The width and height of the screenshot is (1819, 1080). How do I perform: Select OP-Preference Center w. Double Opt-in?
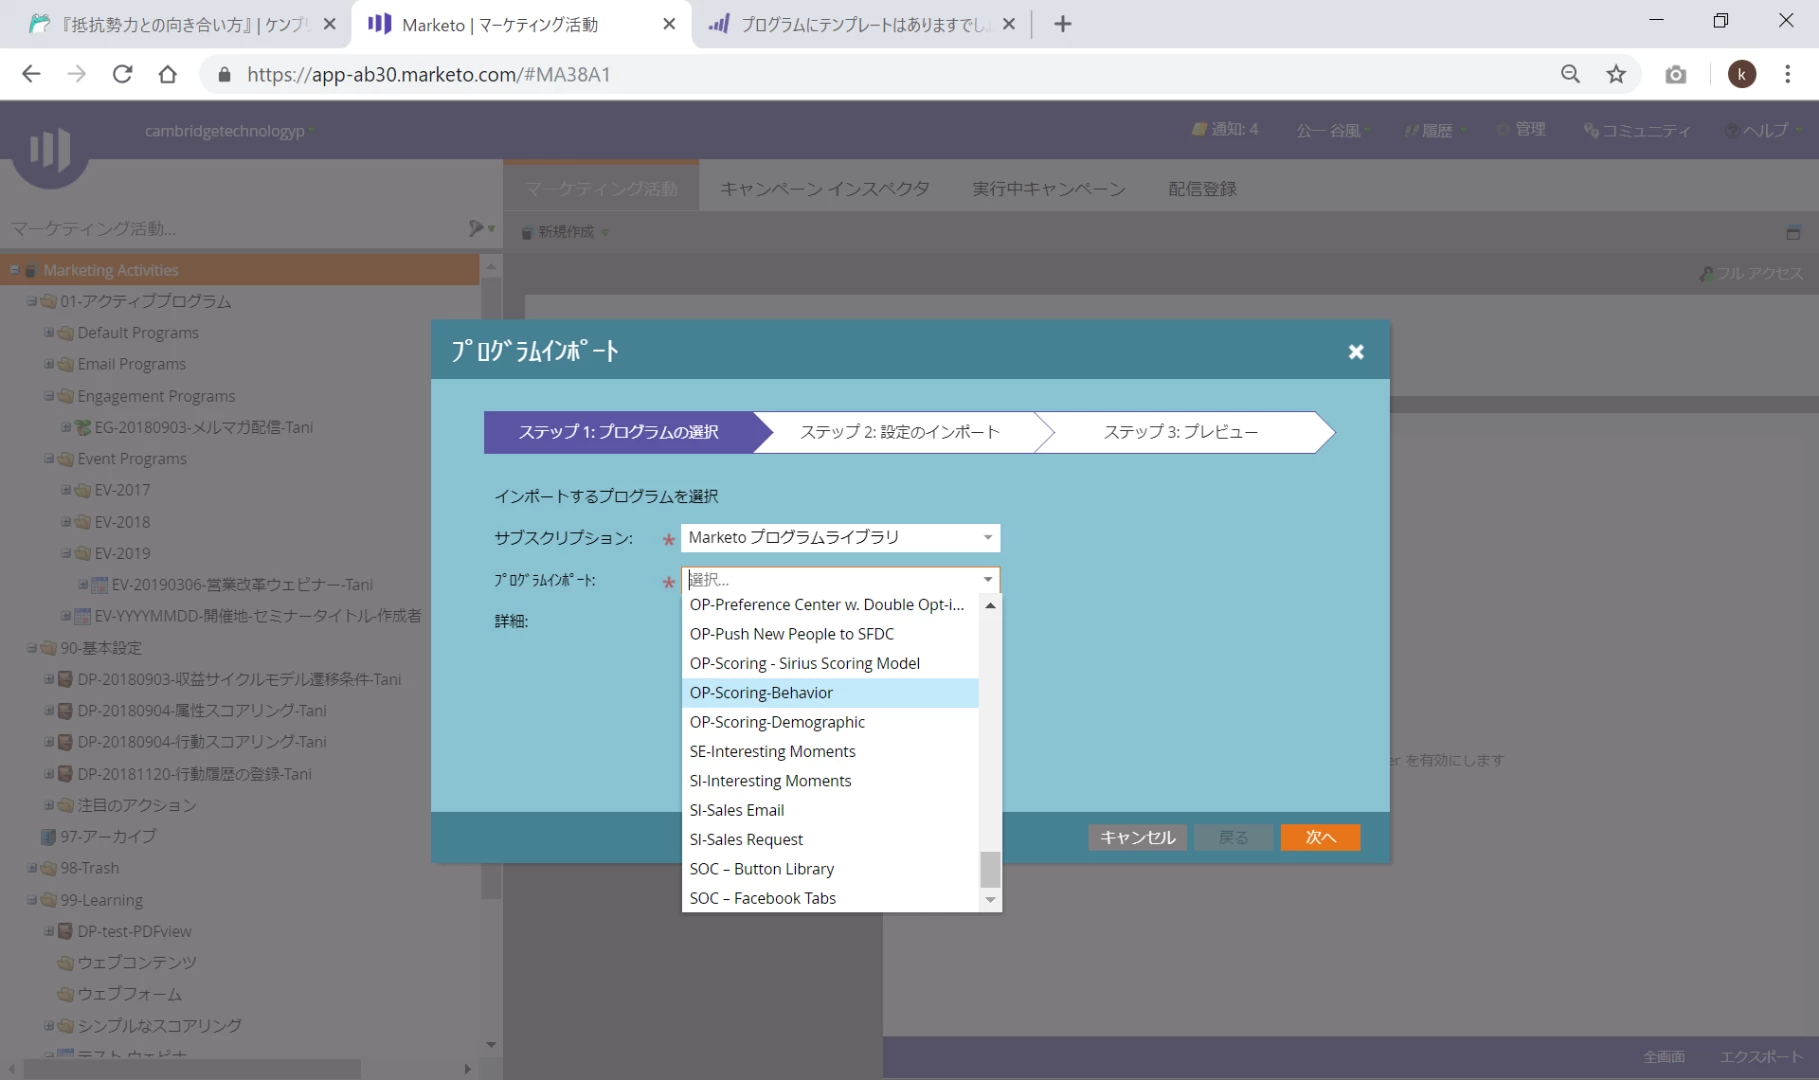[830, 605]
